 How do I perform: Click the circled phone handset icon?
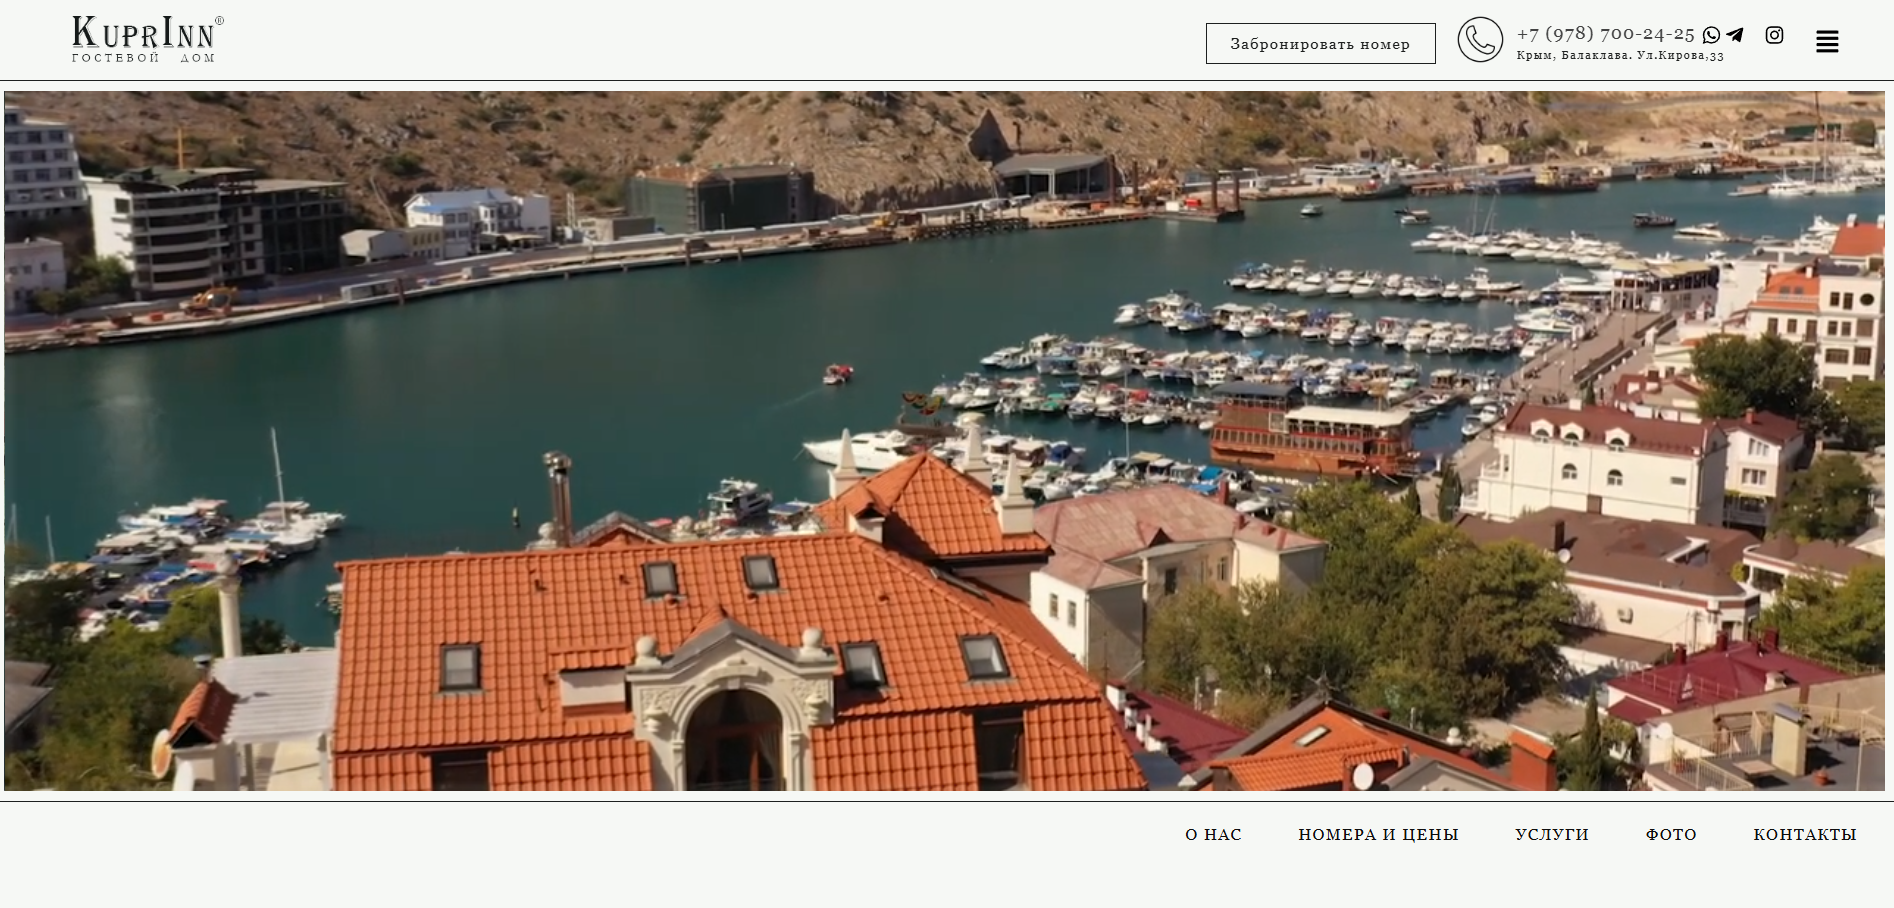click(1480, 40)
